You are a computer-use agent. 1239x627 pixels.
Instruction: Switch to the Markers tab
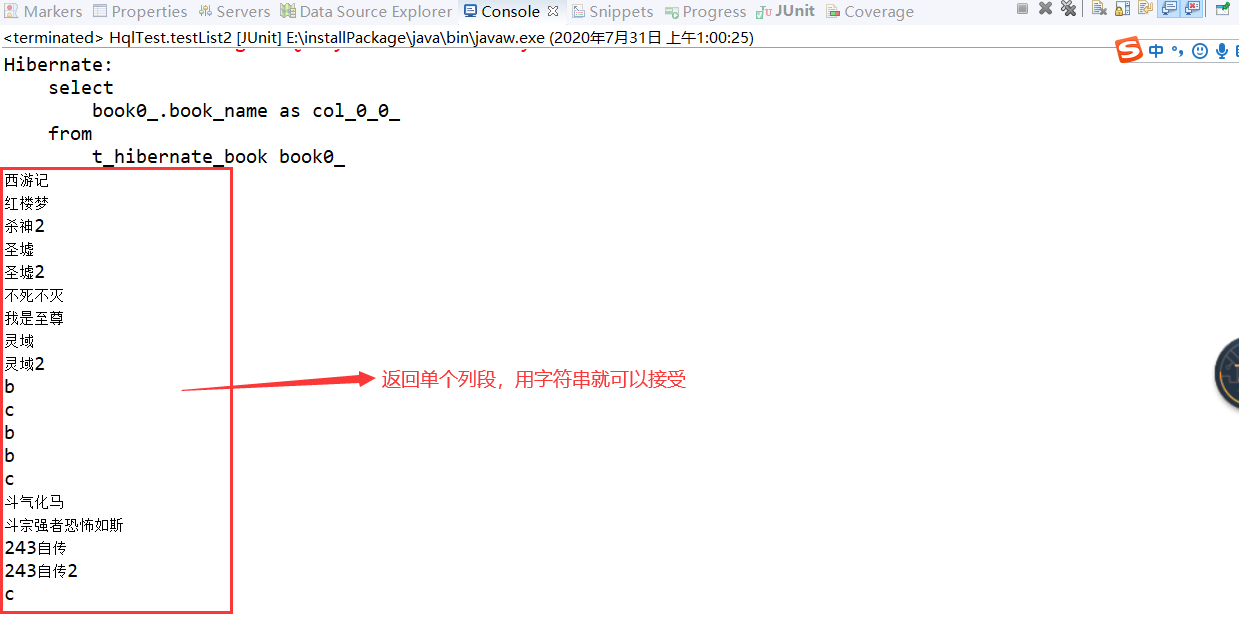click(x=44, y=11)
